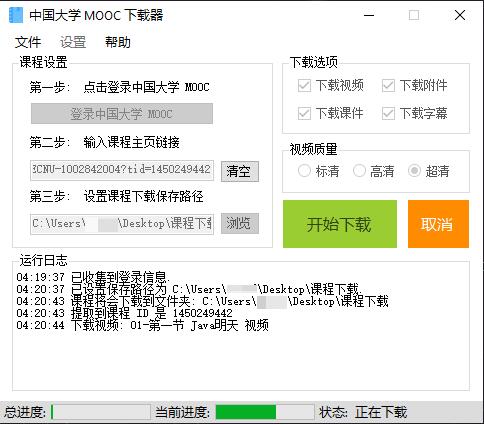Click the 浏览 button for save path
Screen dimensions: 484x425
click(x=240, y=223)
